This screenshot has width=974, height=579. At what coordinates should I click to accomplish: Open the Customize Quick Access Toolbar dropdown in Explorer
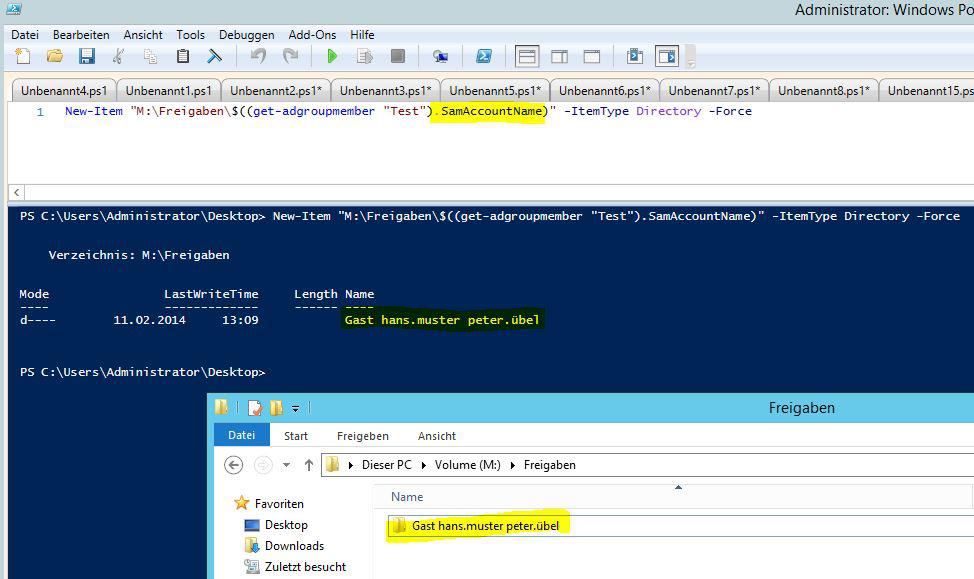point(296,409)
